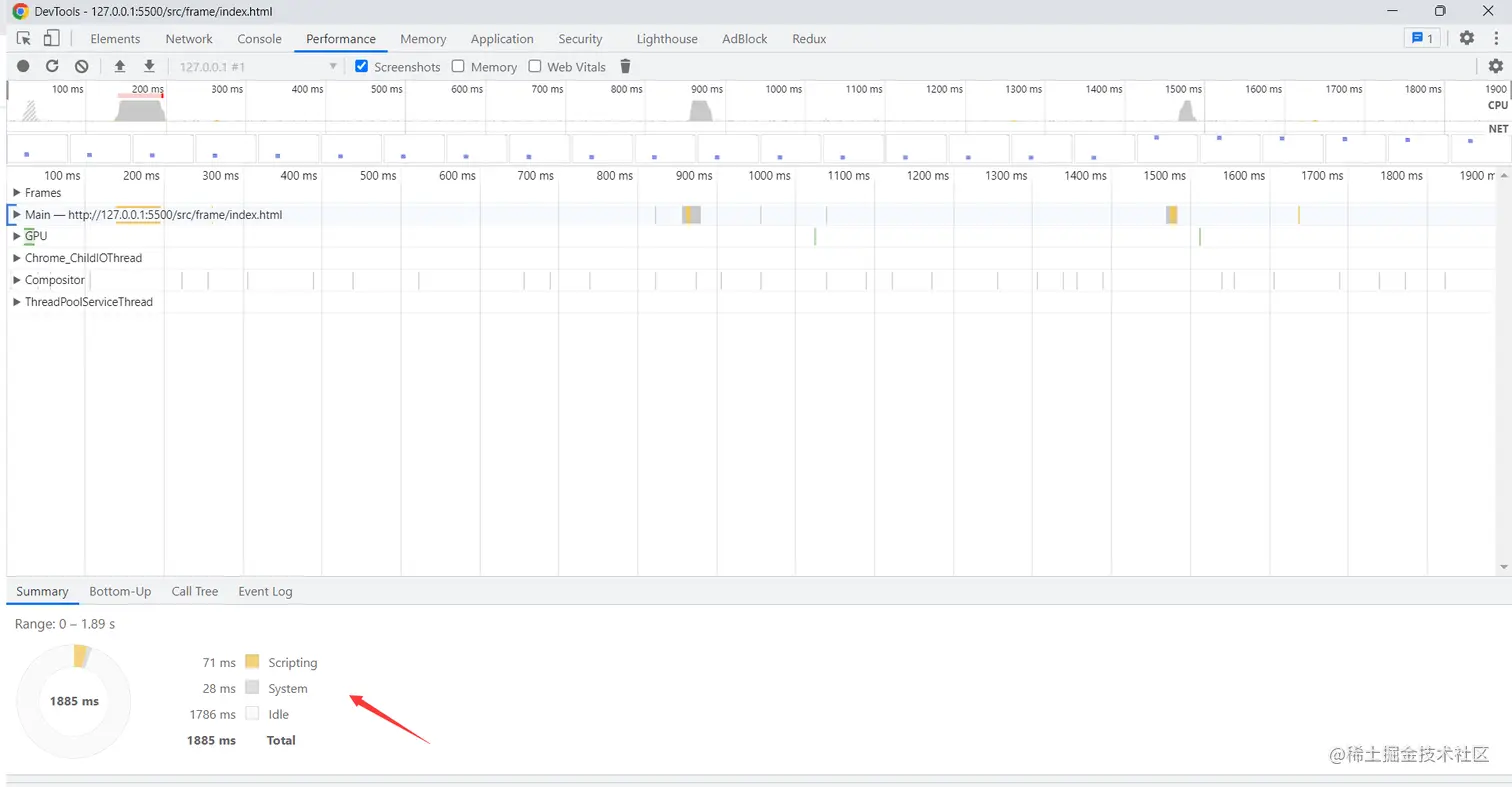Toggle the device toolbar icon
Screen dimensions: 1512x787
point(51,38)
